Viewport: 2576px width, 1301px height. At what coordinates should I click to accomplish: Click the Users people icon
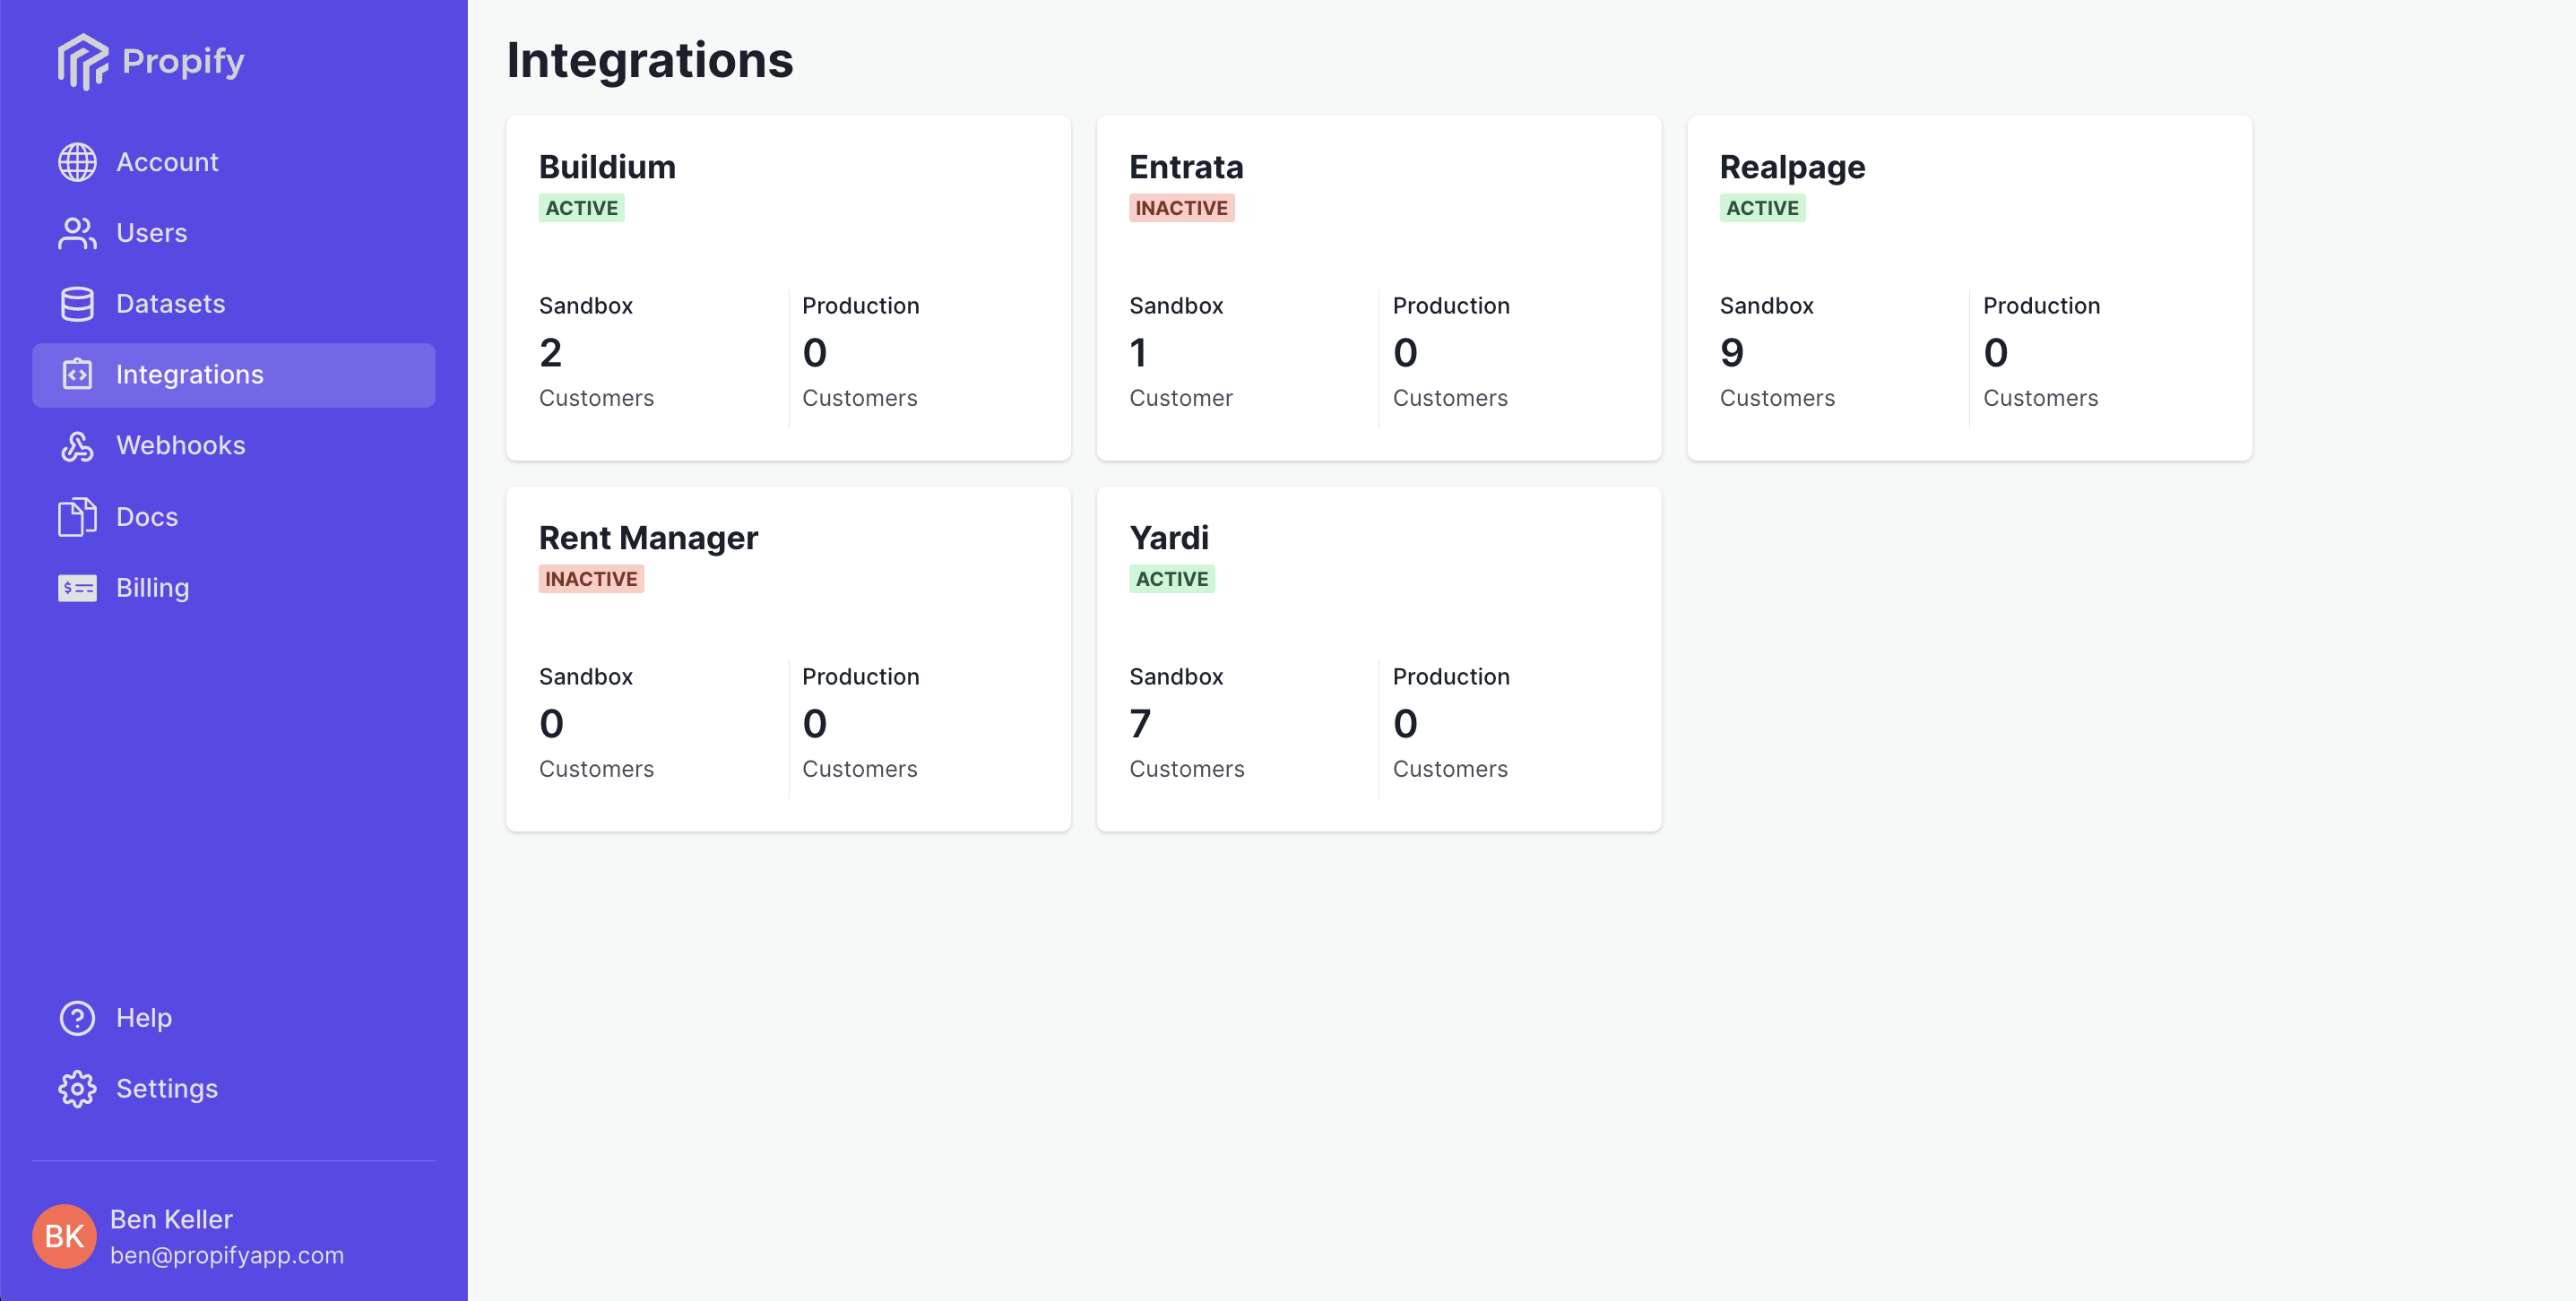click(77, 233)
